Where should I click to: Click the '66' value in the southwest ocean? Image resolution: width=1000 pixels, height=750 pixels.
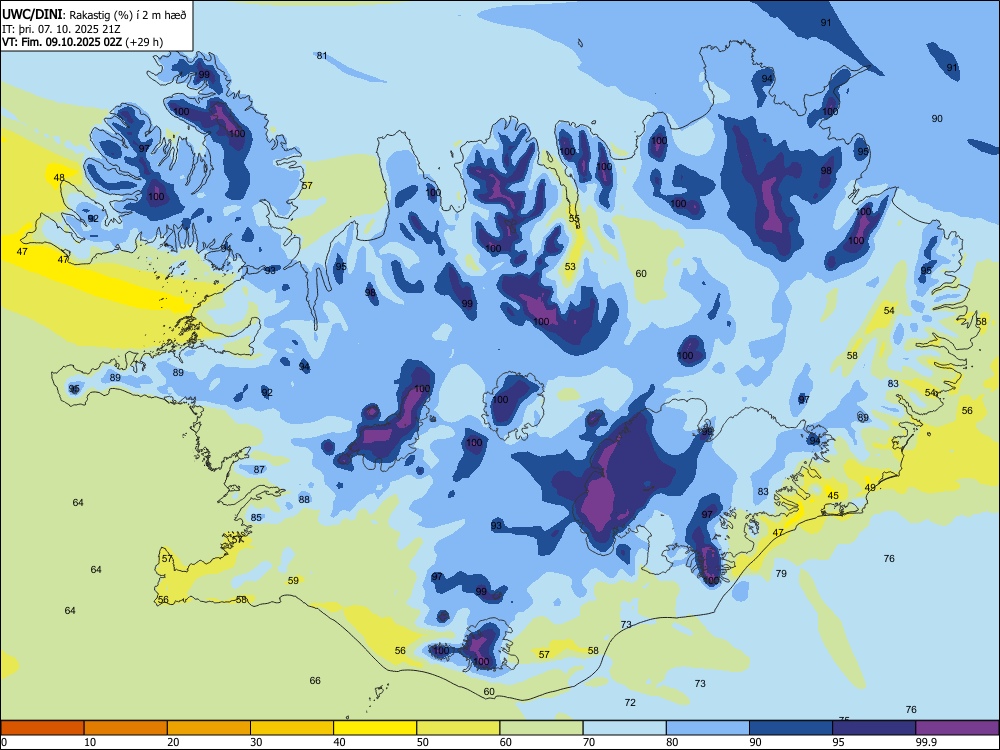point(315,680)
